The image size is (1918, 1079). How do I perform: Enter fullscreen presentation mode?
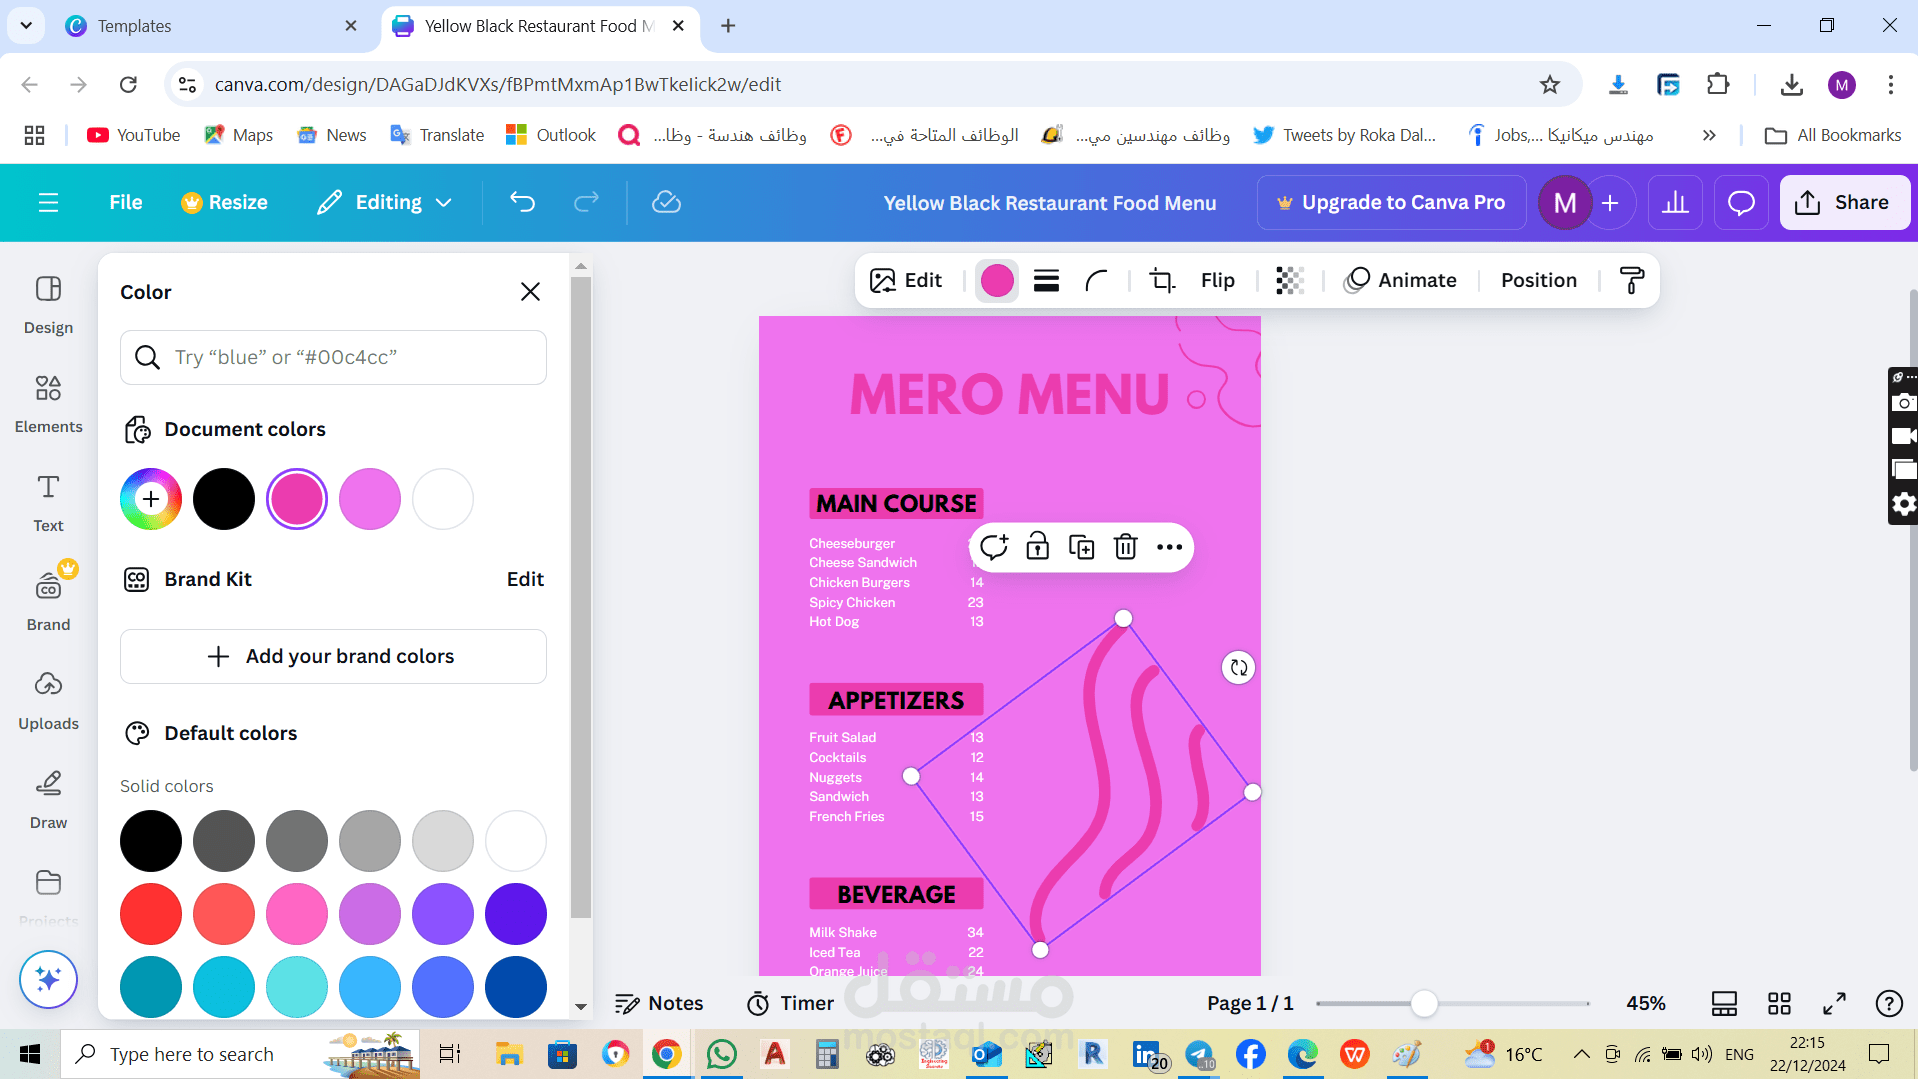1834,1003
